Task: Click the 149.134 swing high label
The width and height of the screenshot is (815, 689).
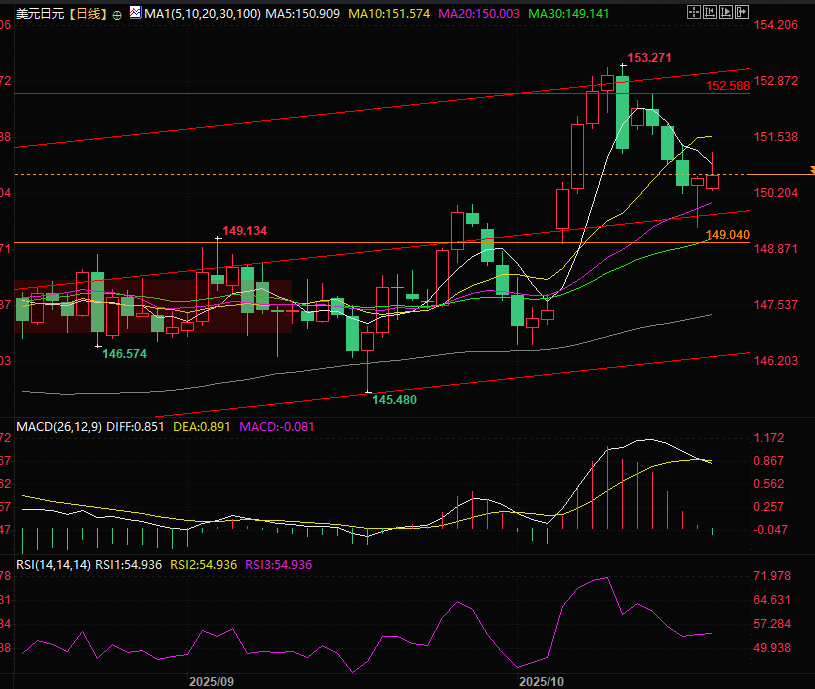Action: tap(244, 231)
